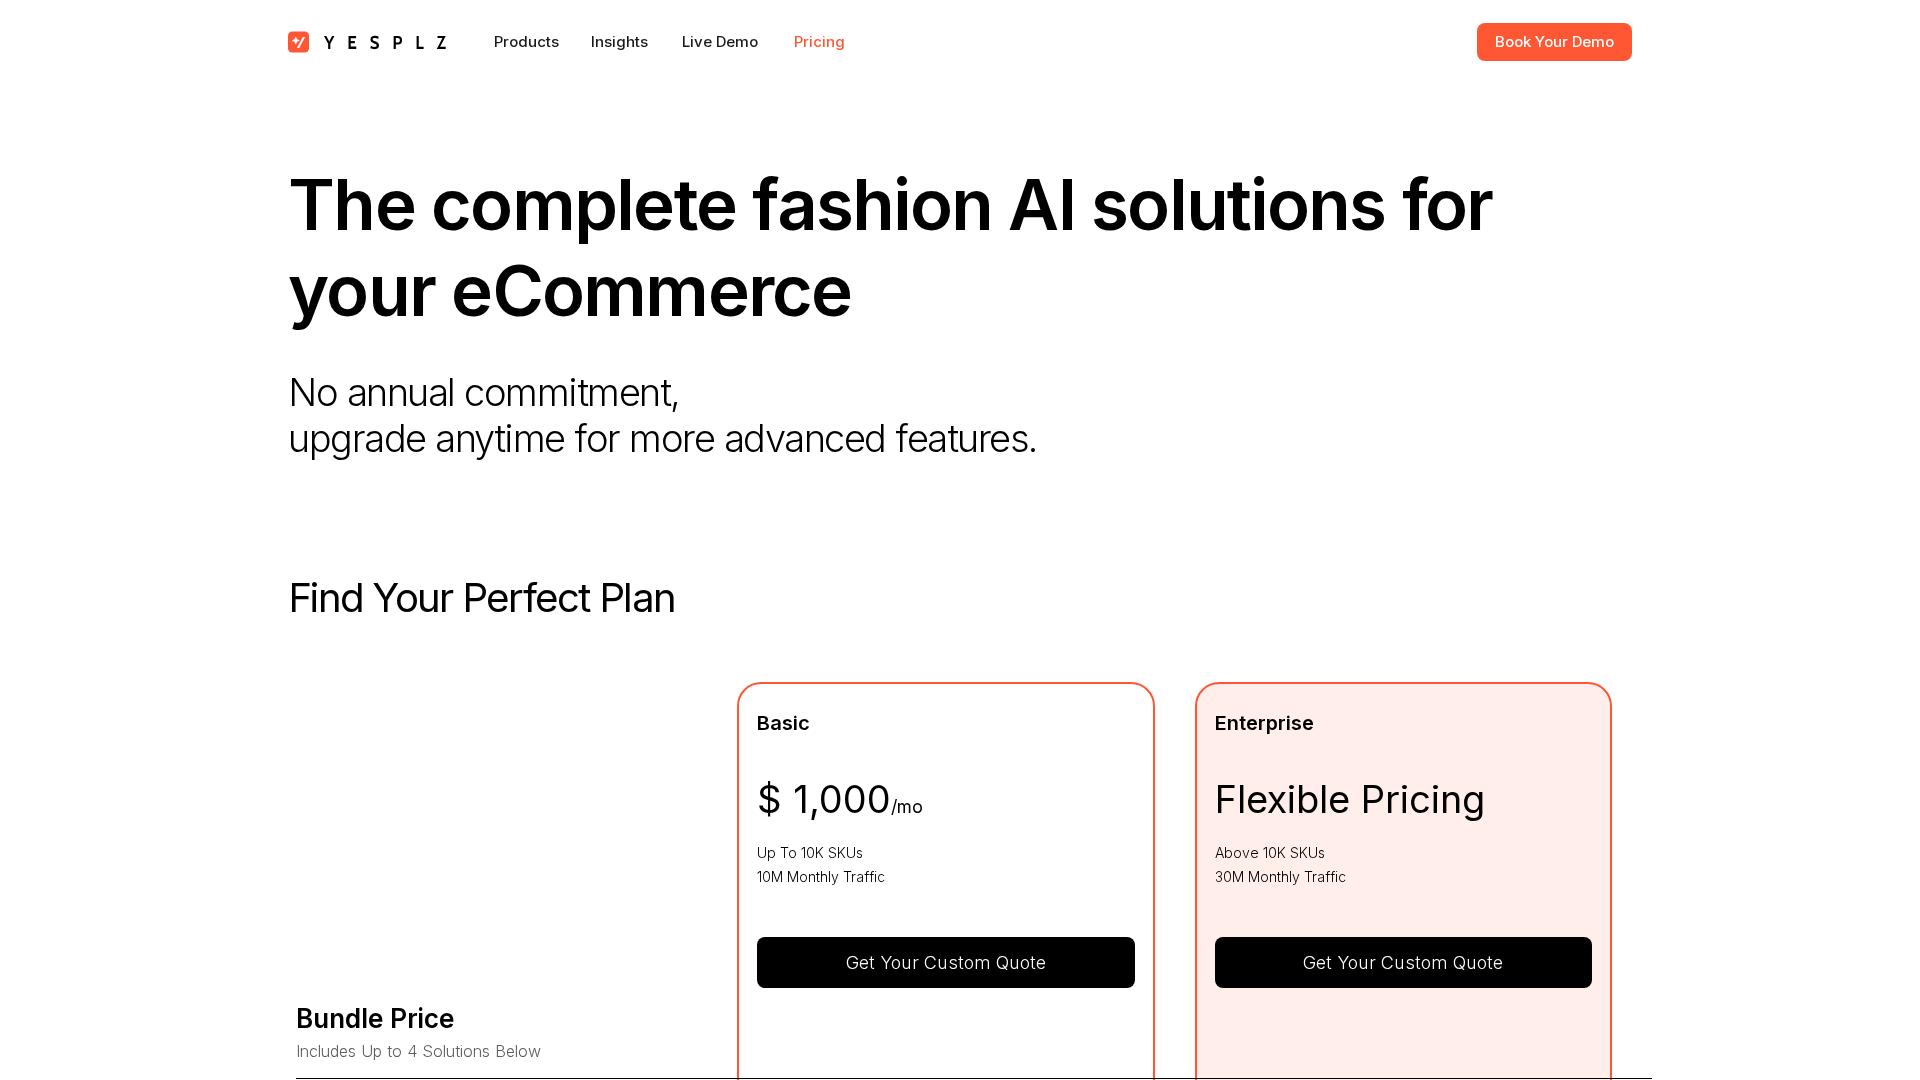Select the Pricing nav item

point(819,42)
